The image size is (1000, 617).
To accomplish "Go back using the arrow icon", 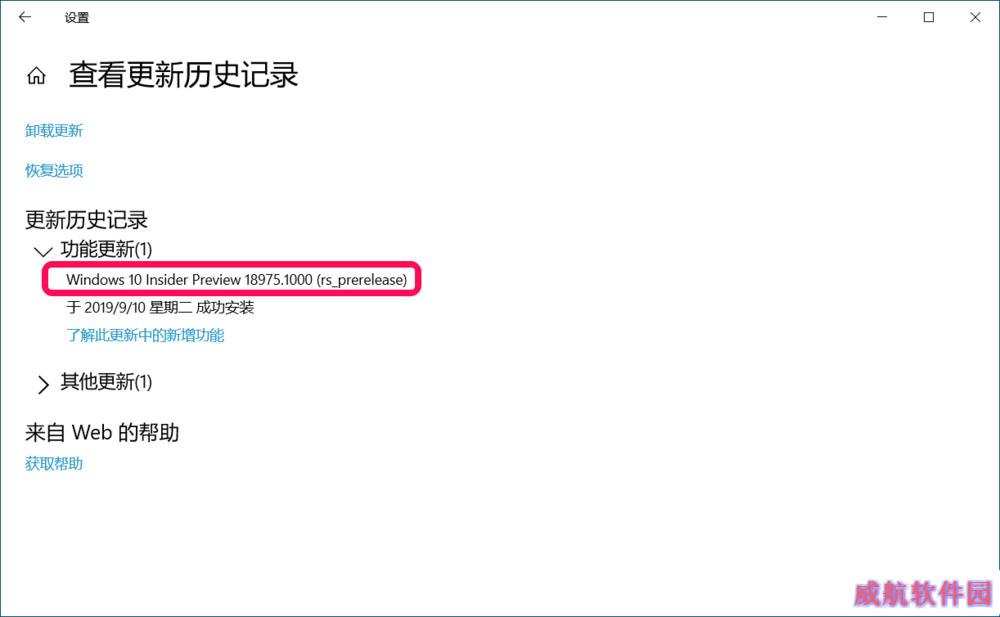I will tap(25, 17).
